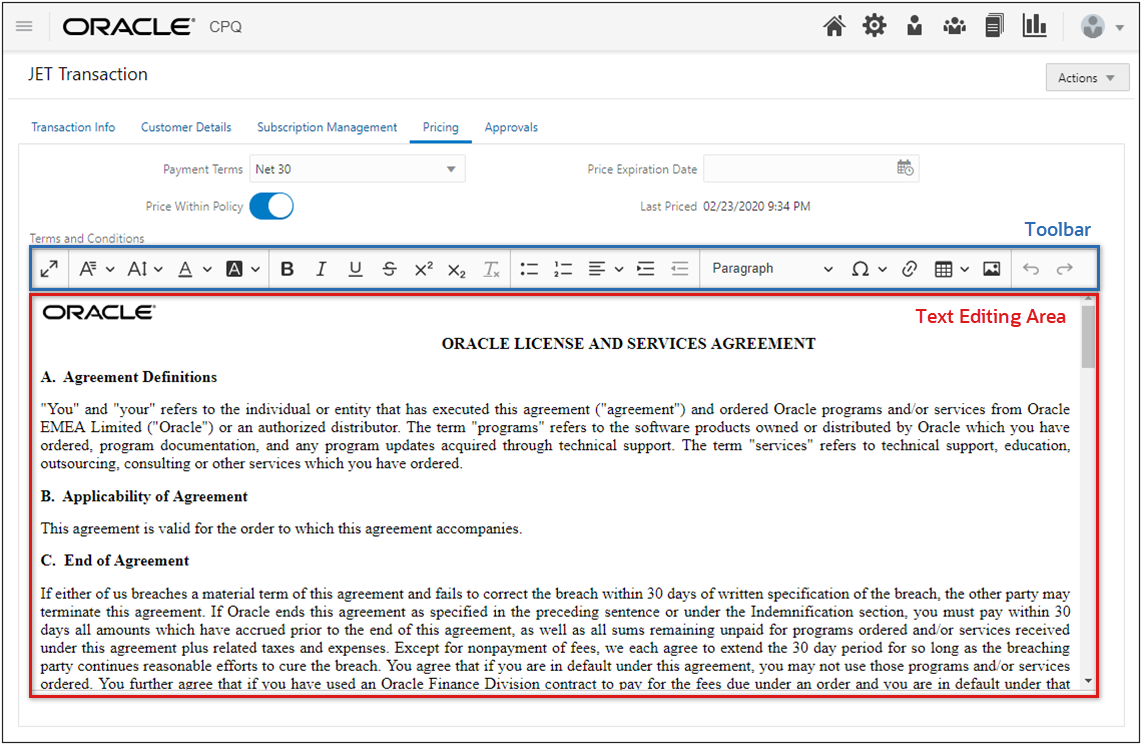1142x745 pixels.
Task: Apply strikethrough formatting
Action: pos(389,268)
